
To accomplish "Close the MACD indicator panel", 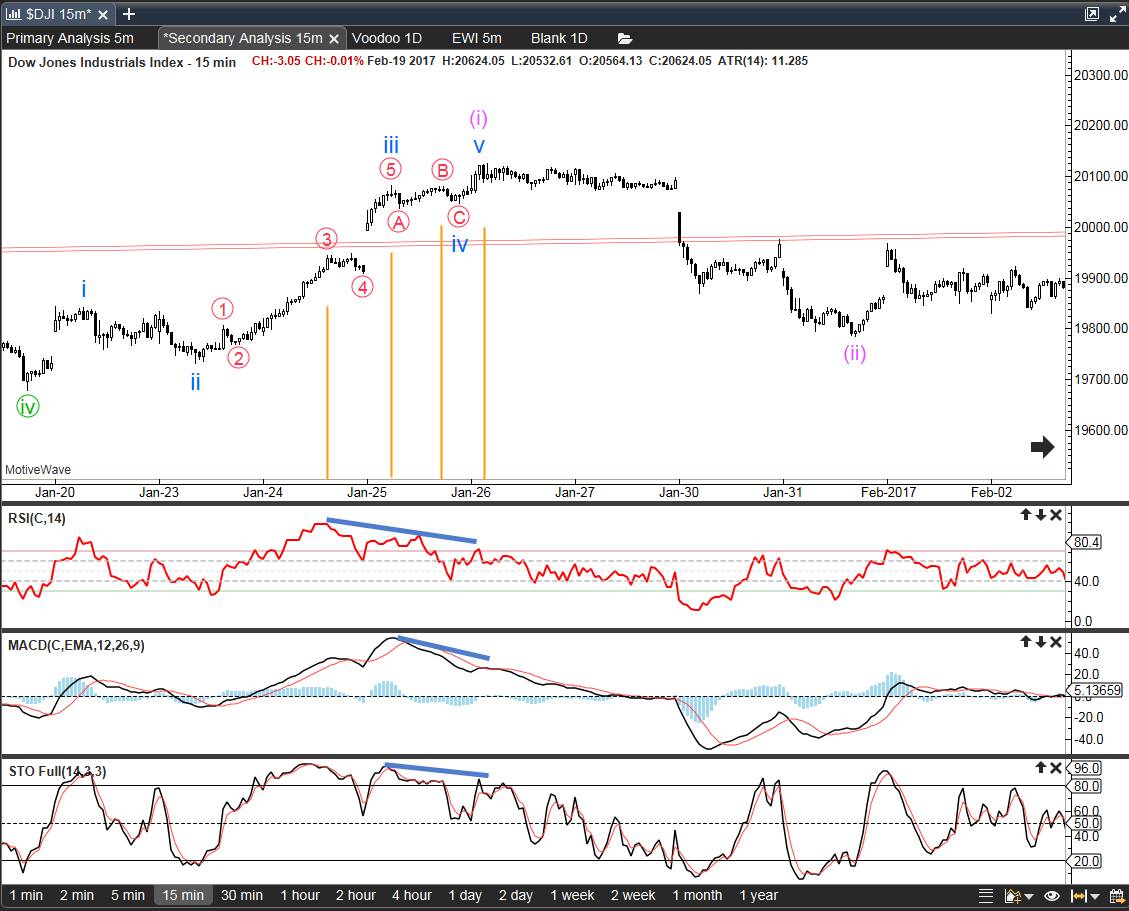I will pos(1056,641).
